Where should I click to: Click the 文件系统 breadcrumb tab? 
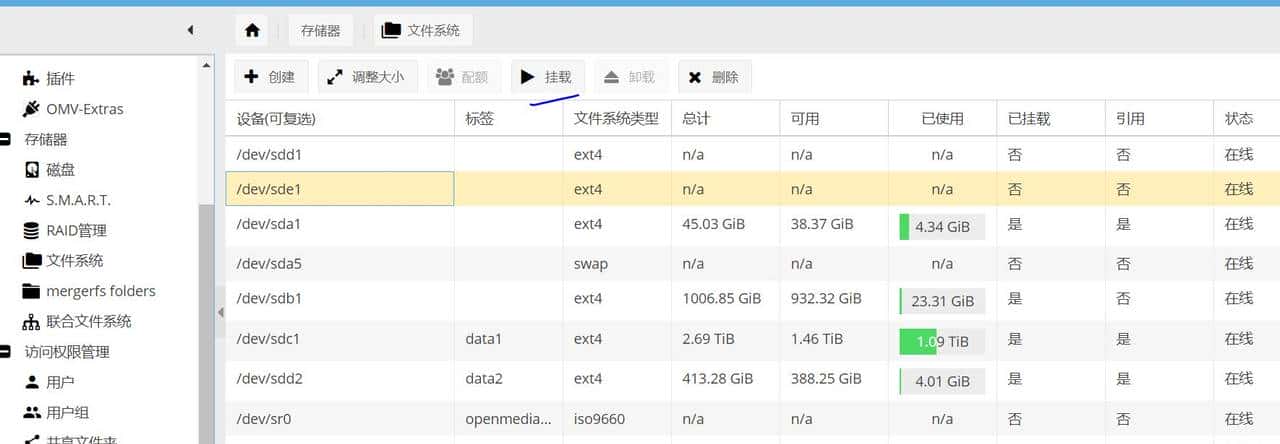(x=422, y=30)
